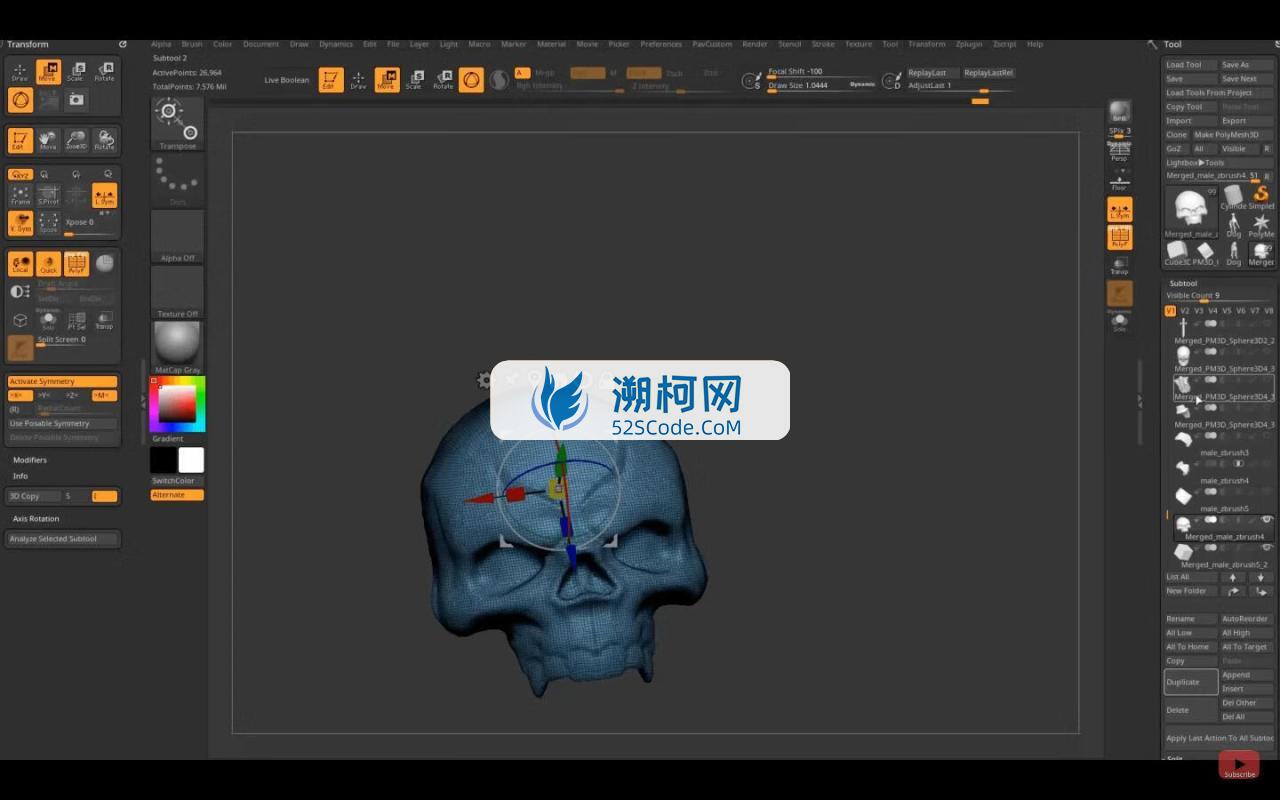Click the S.Pivot icon
The image size is (1280, 800).
pyautogui.click(x=48, y=195)
